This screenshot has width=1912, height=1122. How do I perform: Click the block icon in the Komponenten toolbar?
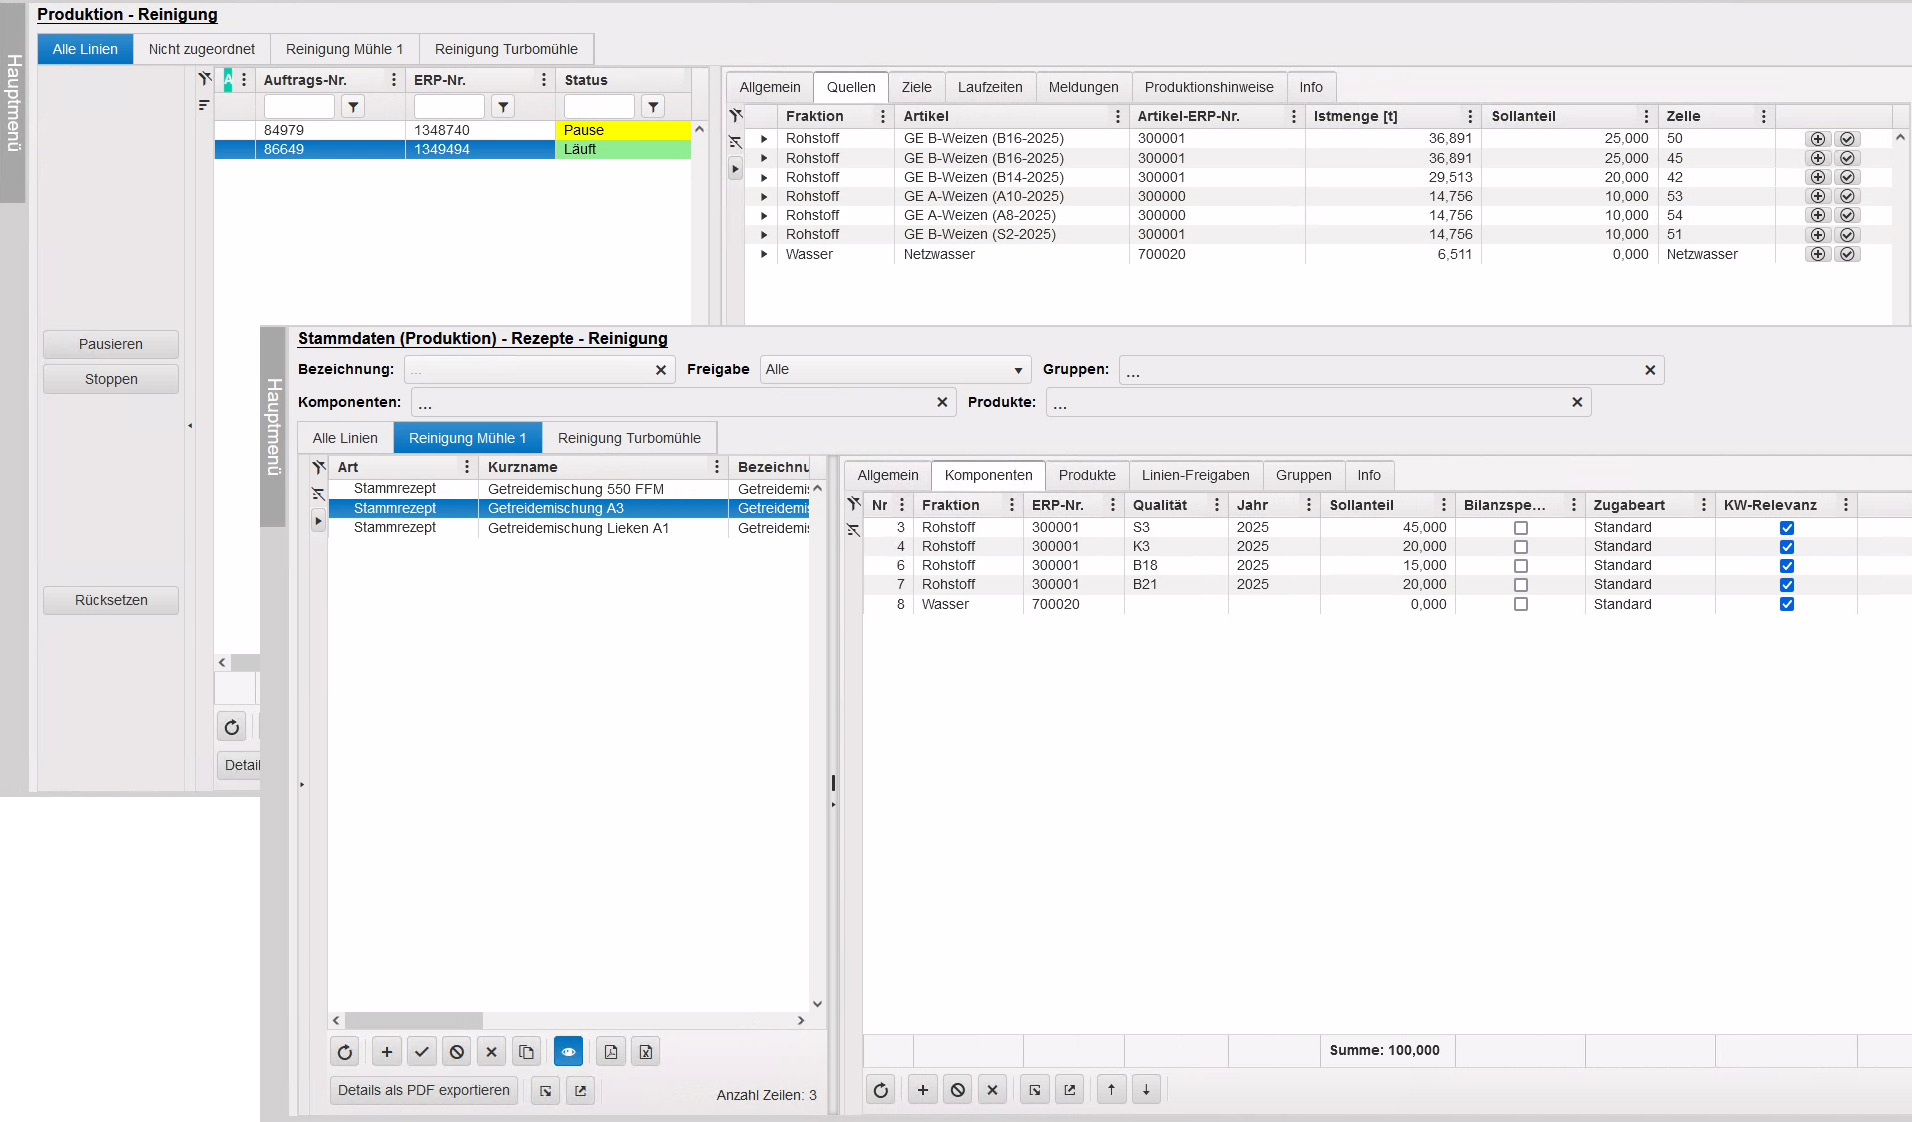958,1090
